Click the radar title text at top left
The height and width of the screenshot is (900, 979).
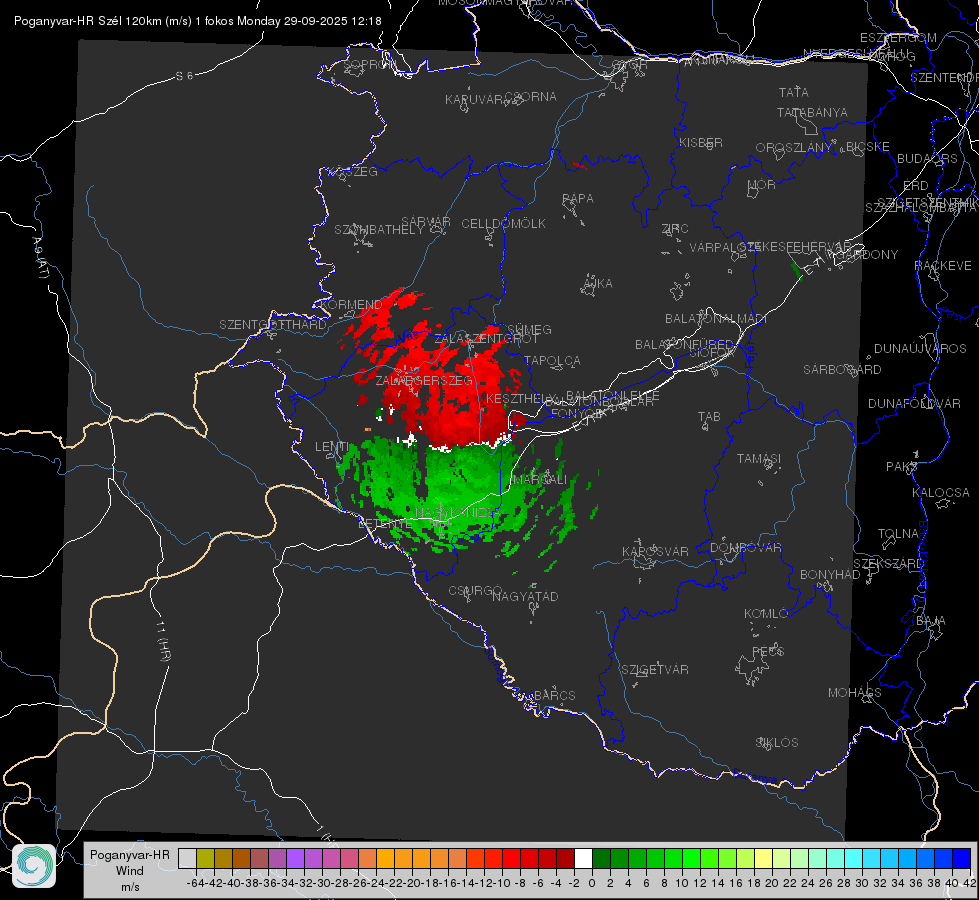pos(197,21)
